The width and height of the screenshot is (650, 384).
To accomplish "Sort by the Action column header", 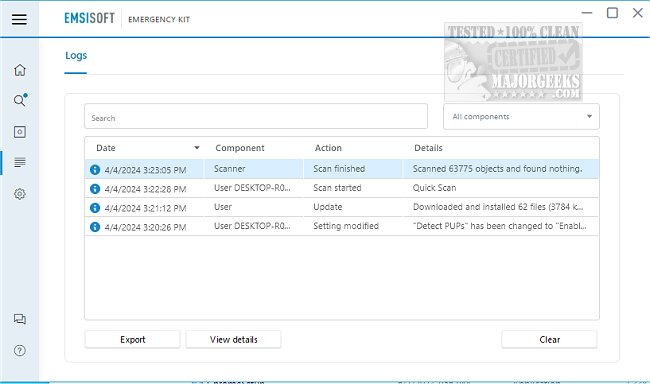I will (328, 148).
